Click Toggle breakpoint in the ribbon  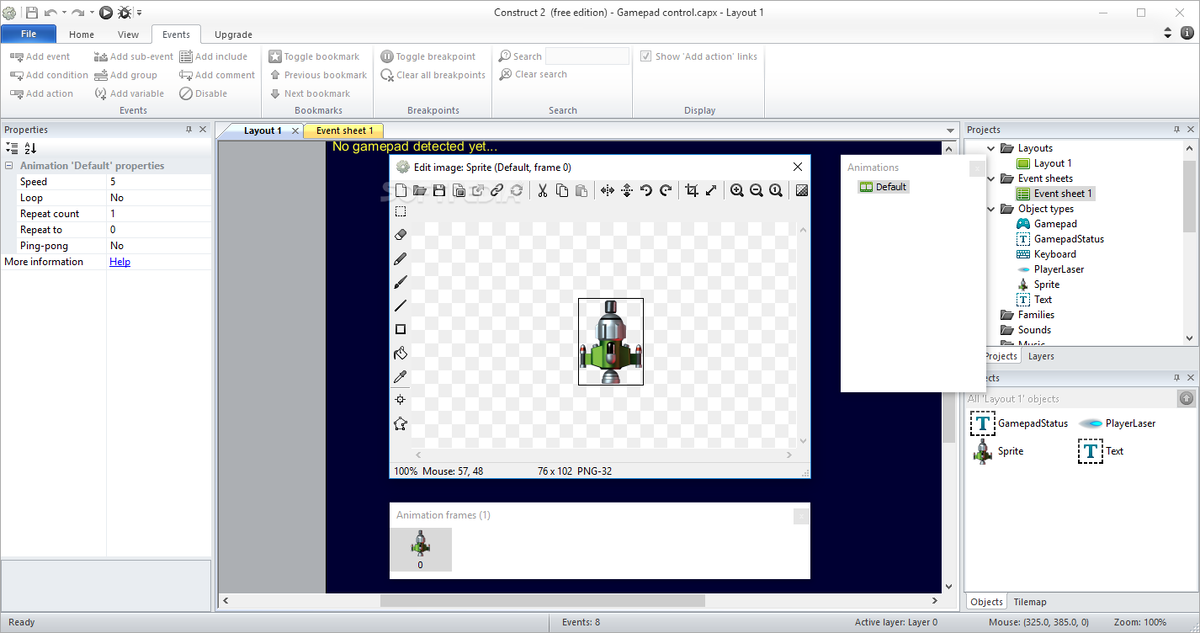tap(428, 56)
